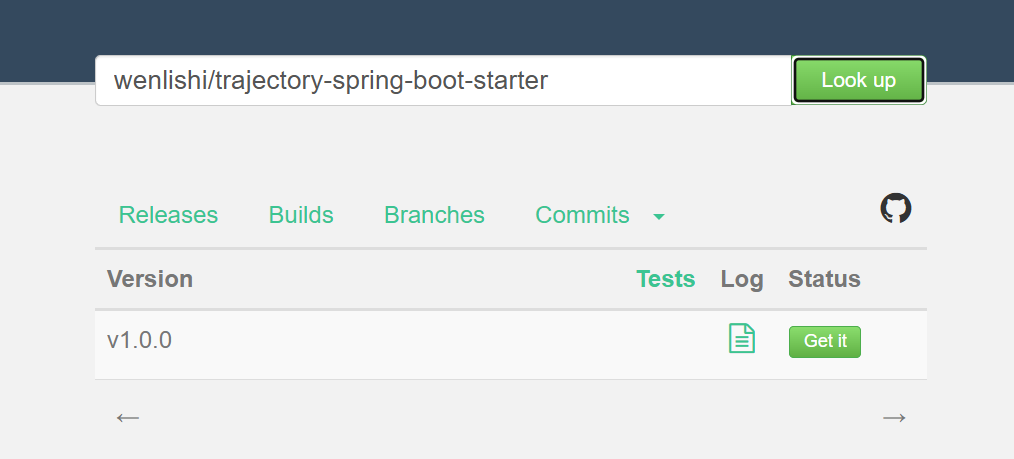
Task: Switch to the Builds tab
Action: tap(301, 215)
